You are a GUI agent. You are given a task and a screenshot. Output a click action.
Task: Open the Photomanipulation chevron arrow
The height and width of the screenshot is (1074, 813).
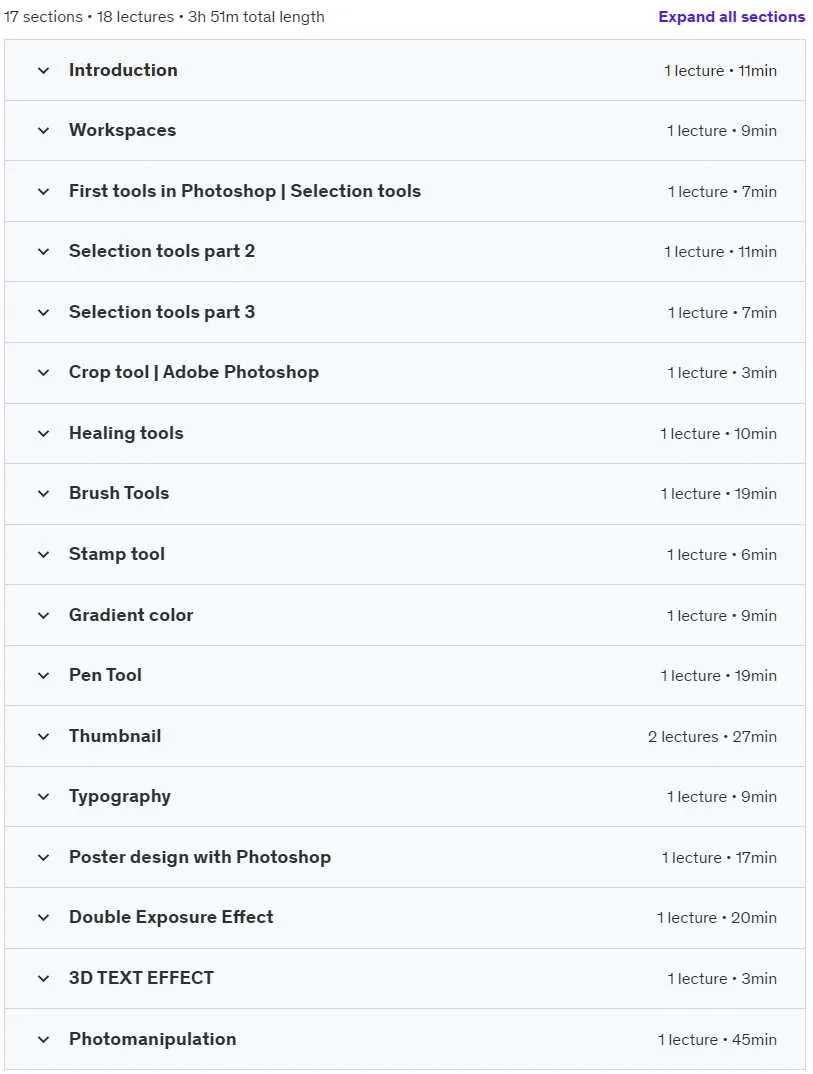pyautogui.click(x=43, y=1040)
